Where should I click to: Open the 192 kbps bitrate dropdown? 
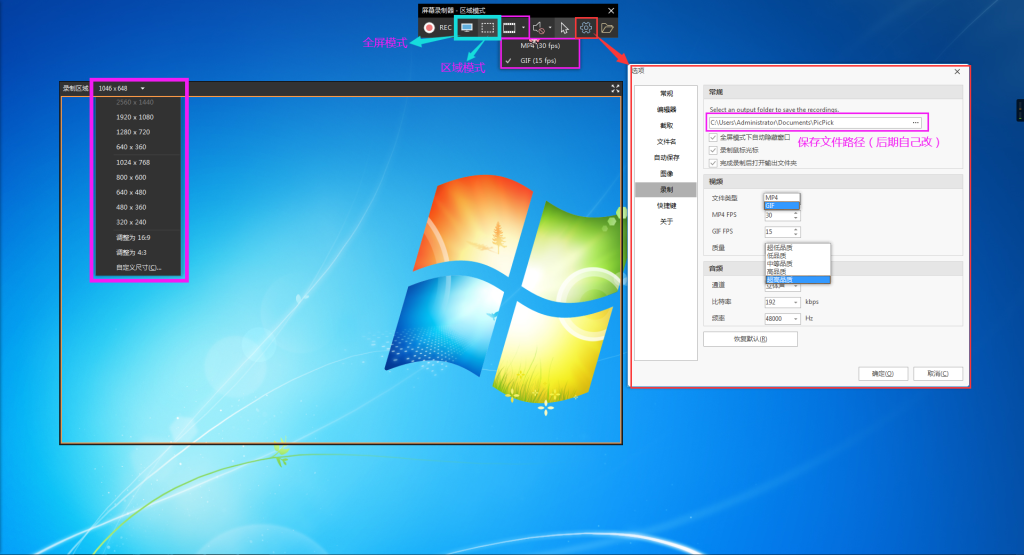(781, 301)
